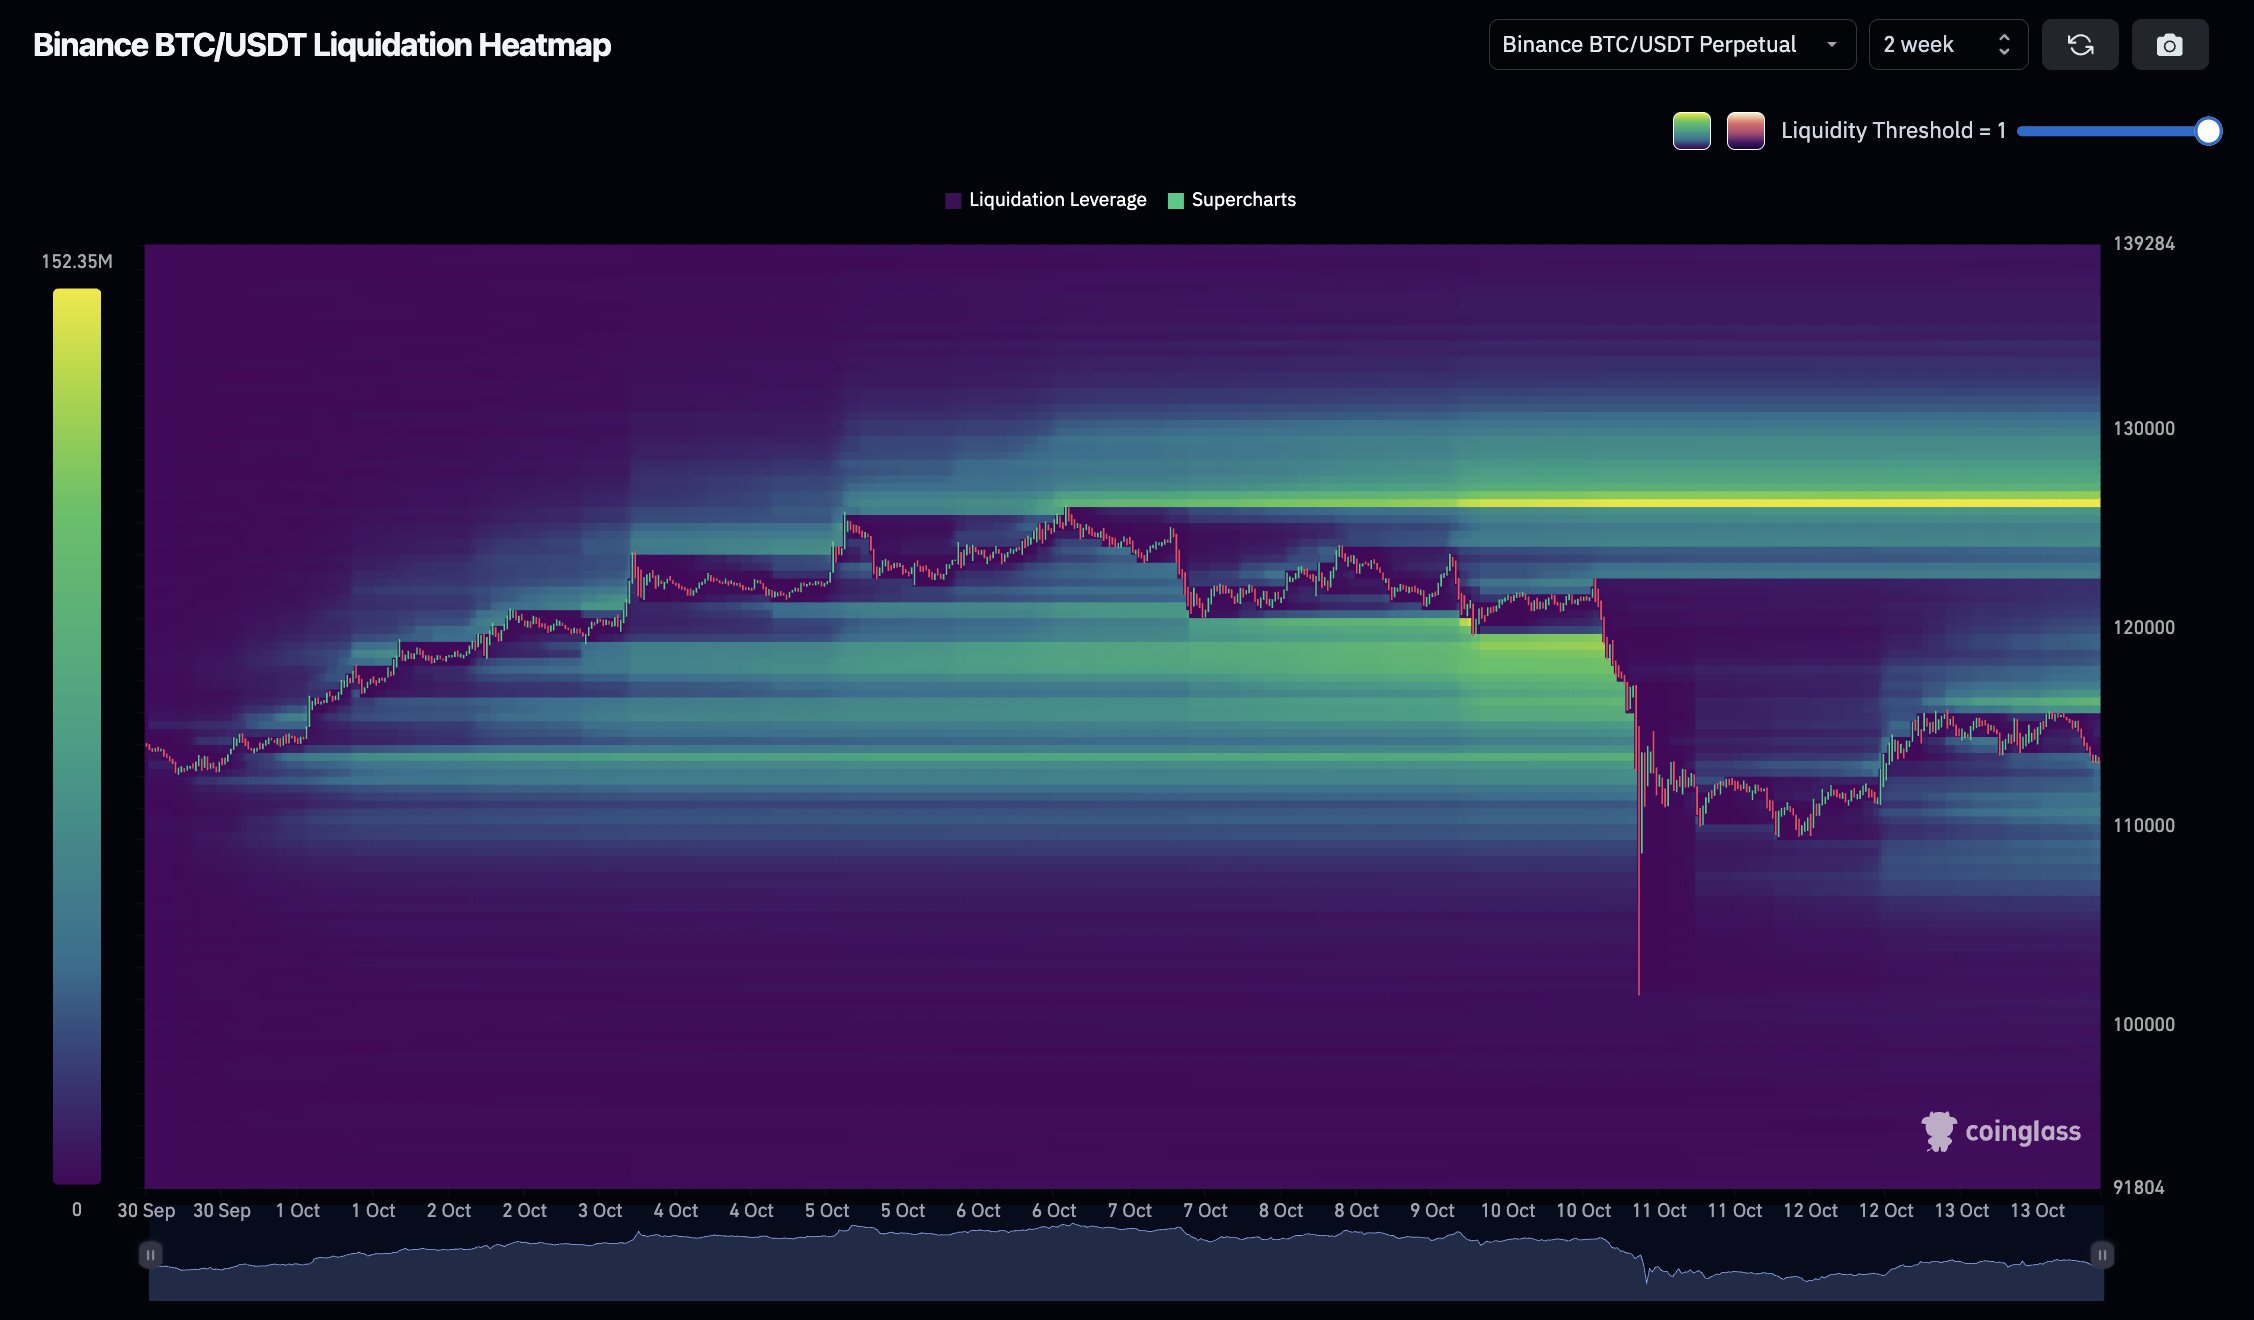Toggle the Supercharts legend item
Screen dimensions: 2254x1320
1243,200
